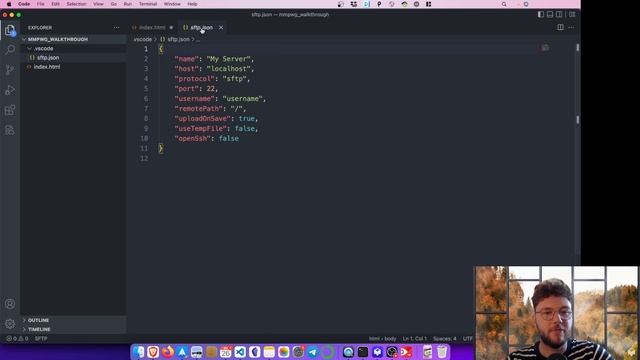640x360 pixels.
Task: Open editor more actions ellipsis
Action: coord(571,27)
